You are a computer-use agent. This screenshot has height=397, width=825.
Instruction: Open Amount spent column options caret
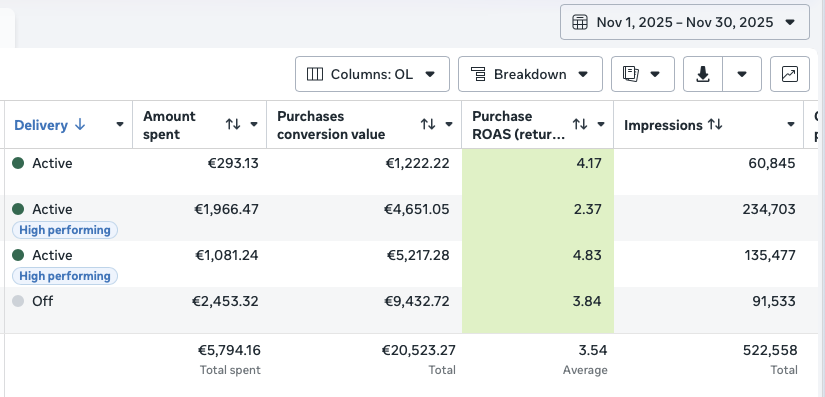tap(254, 125)
